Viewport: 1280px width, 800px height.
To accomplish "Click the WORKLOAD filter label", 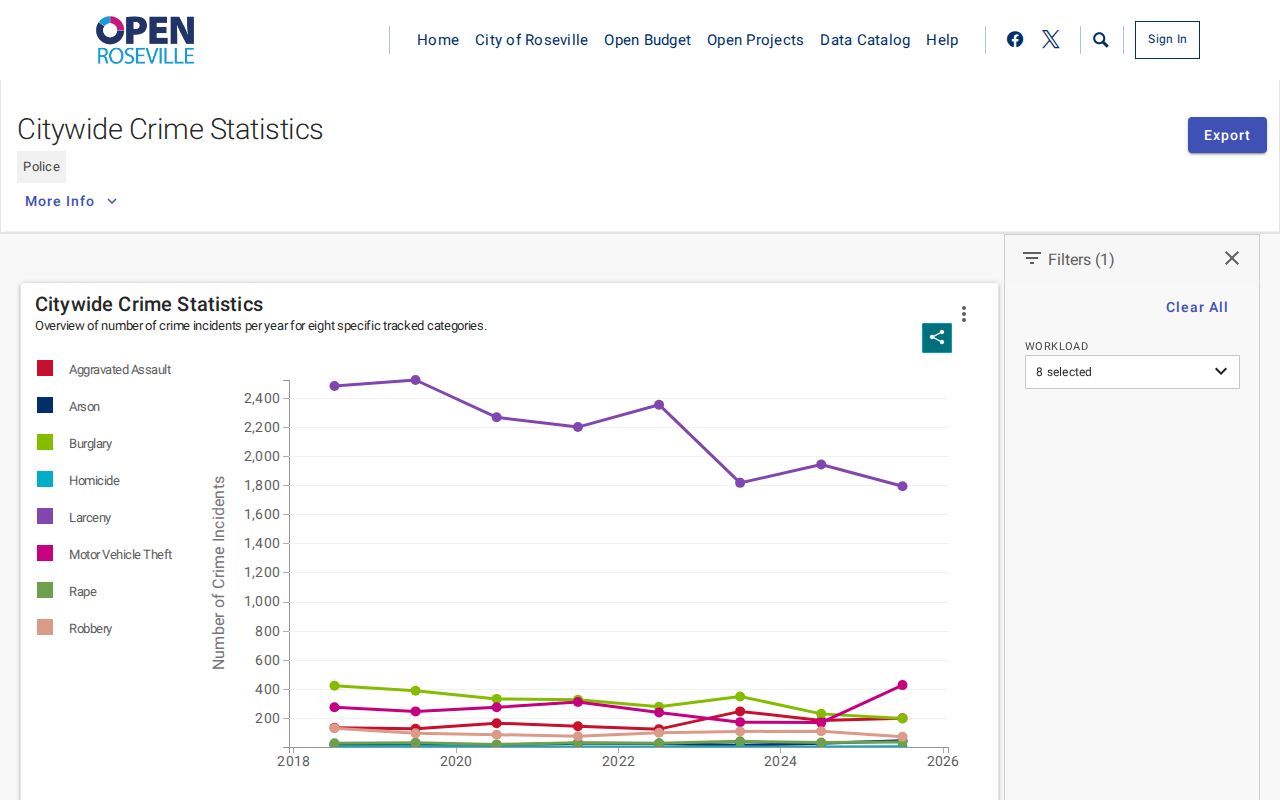I will [1057, 346].
